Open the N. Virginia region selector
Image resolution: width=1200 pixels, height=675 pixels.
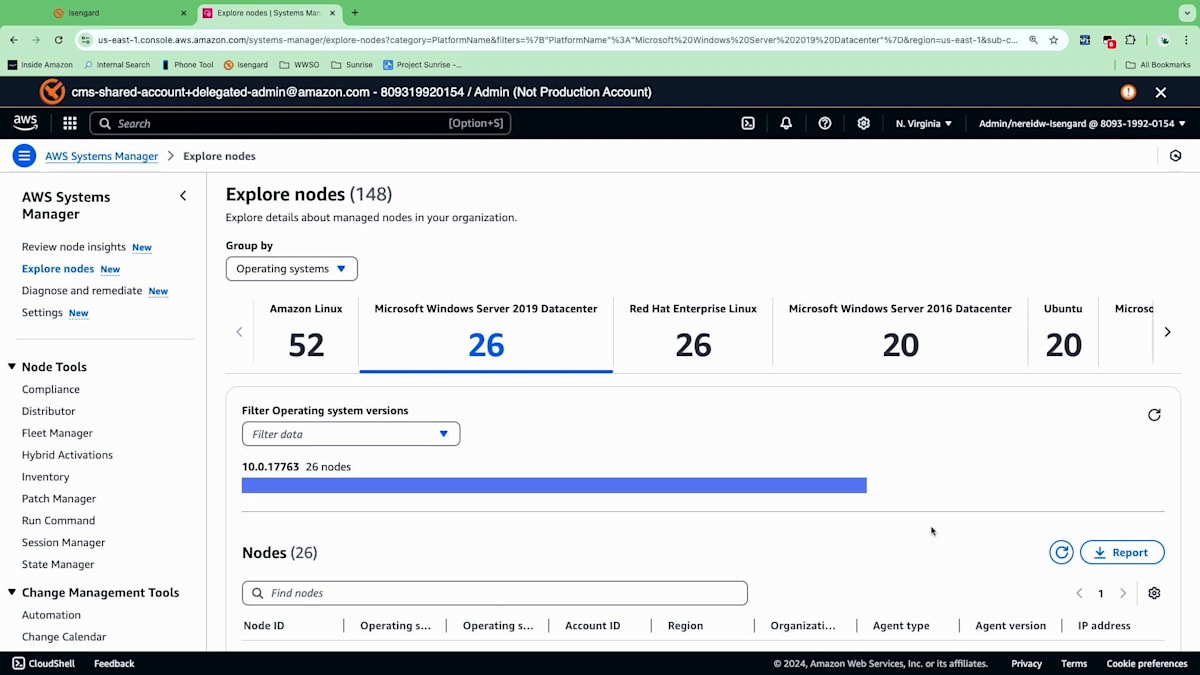pos(923,123)
